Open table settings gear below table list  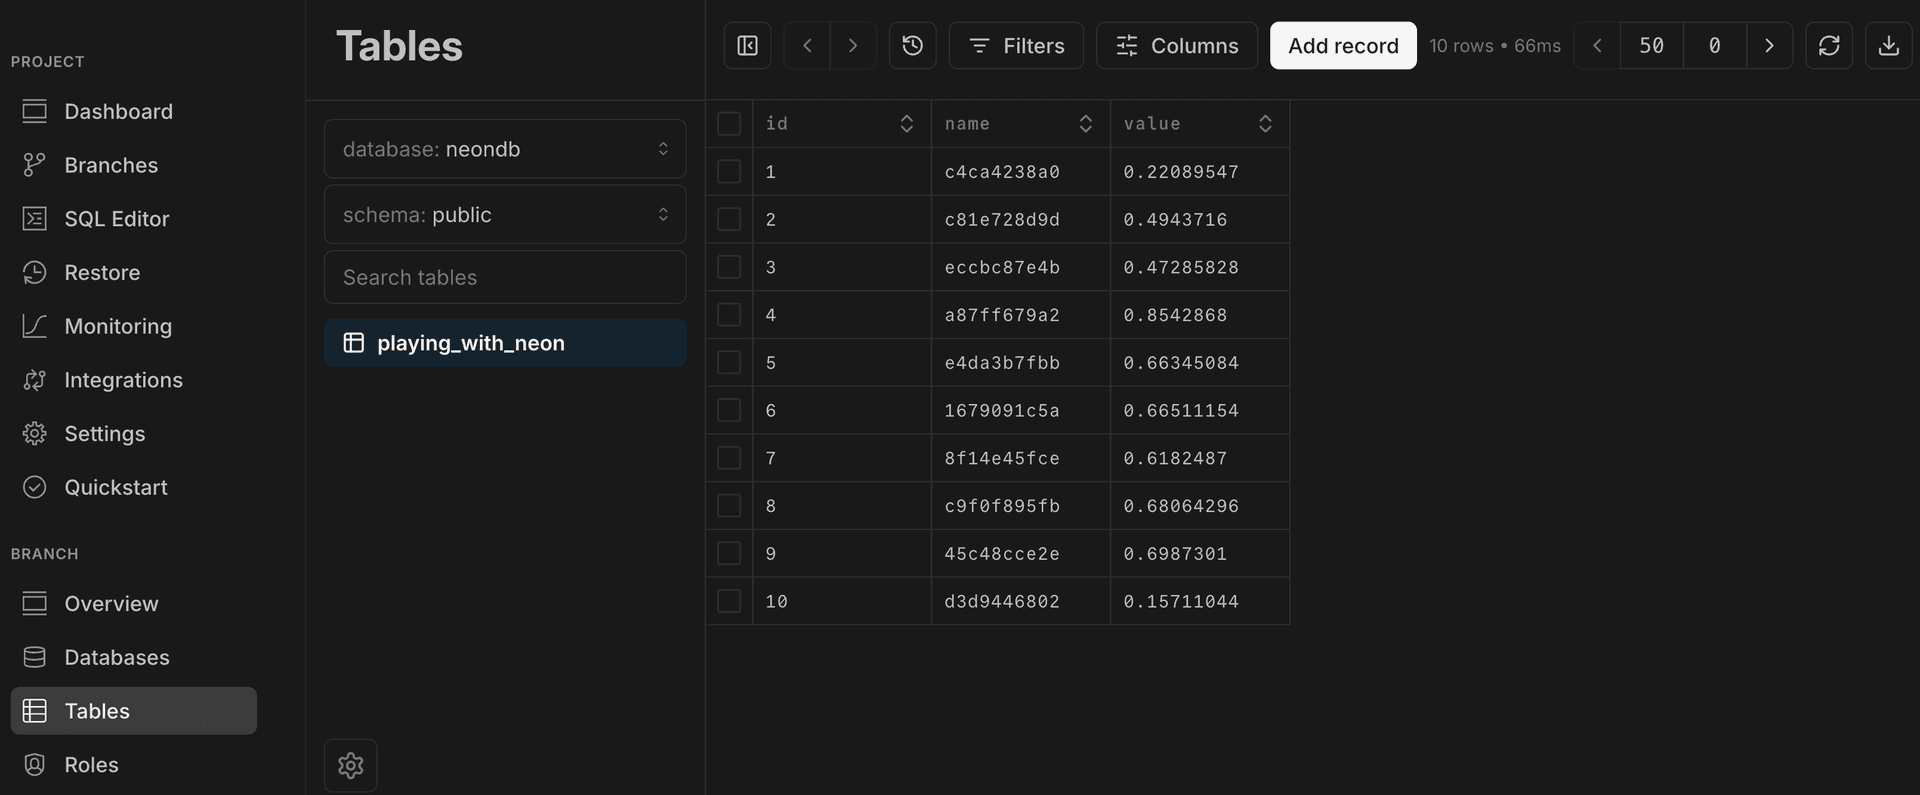pos(350,765)
